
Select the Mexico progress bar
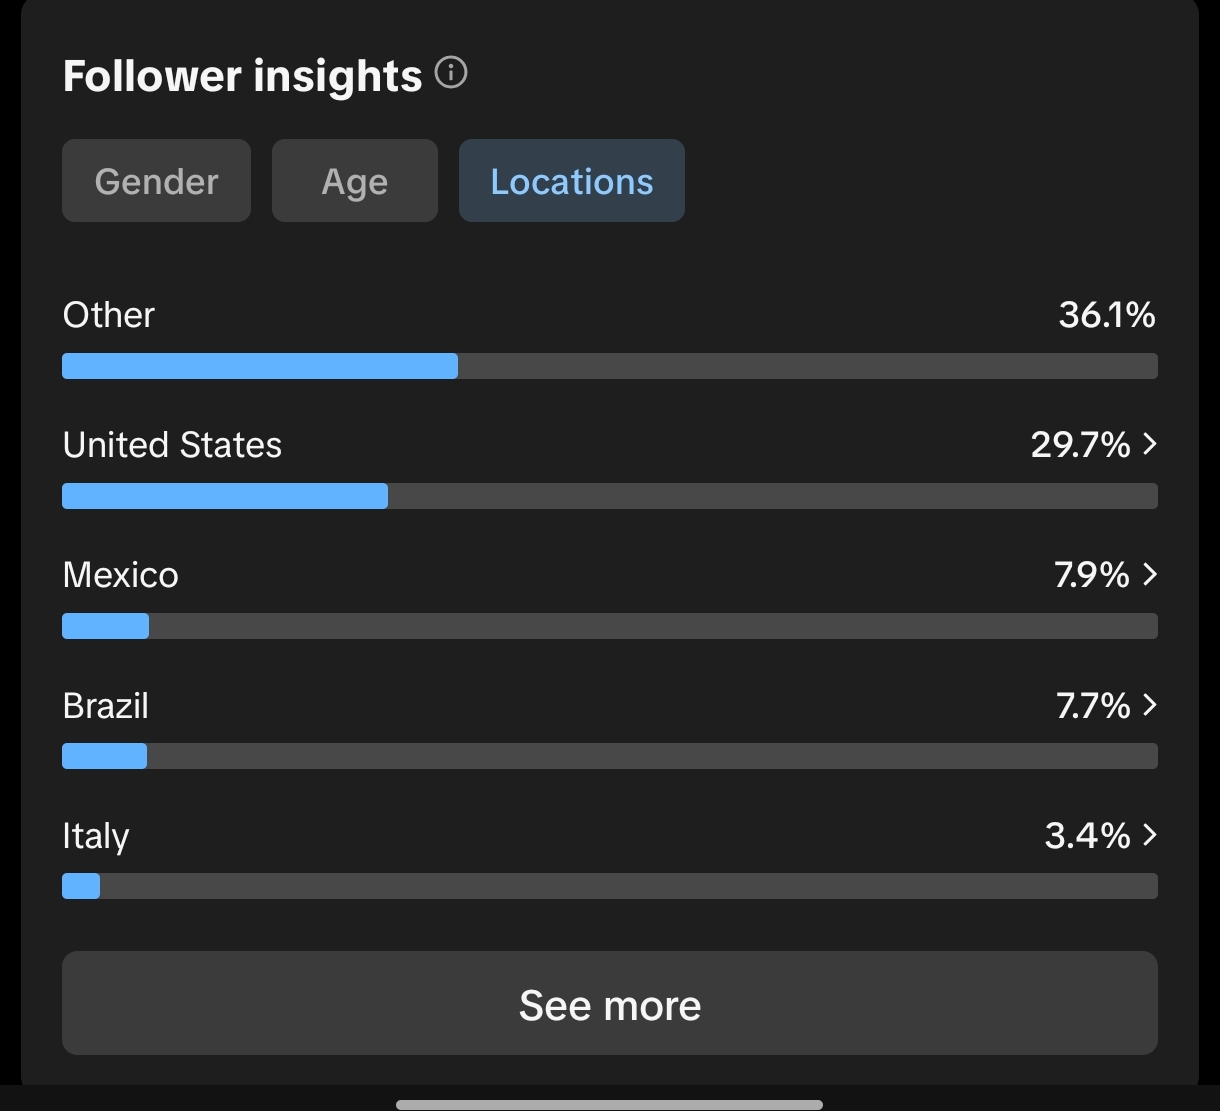[x=609, y=626]
